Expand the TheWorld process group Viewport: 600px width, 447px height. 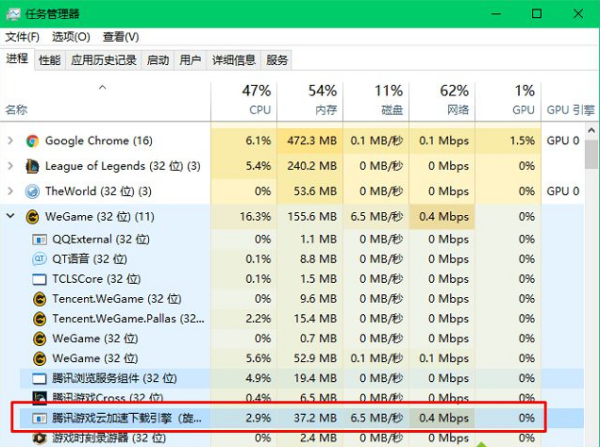pyautogui.click(x=11, y=191)
